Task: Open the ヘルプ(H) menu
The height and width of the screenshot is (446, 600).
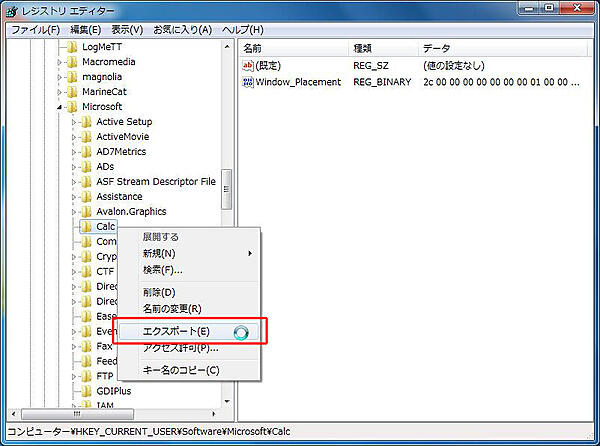Action: (x=243, y=30)
